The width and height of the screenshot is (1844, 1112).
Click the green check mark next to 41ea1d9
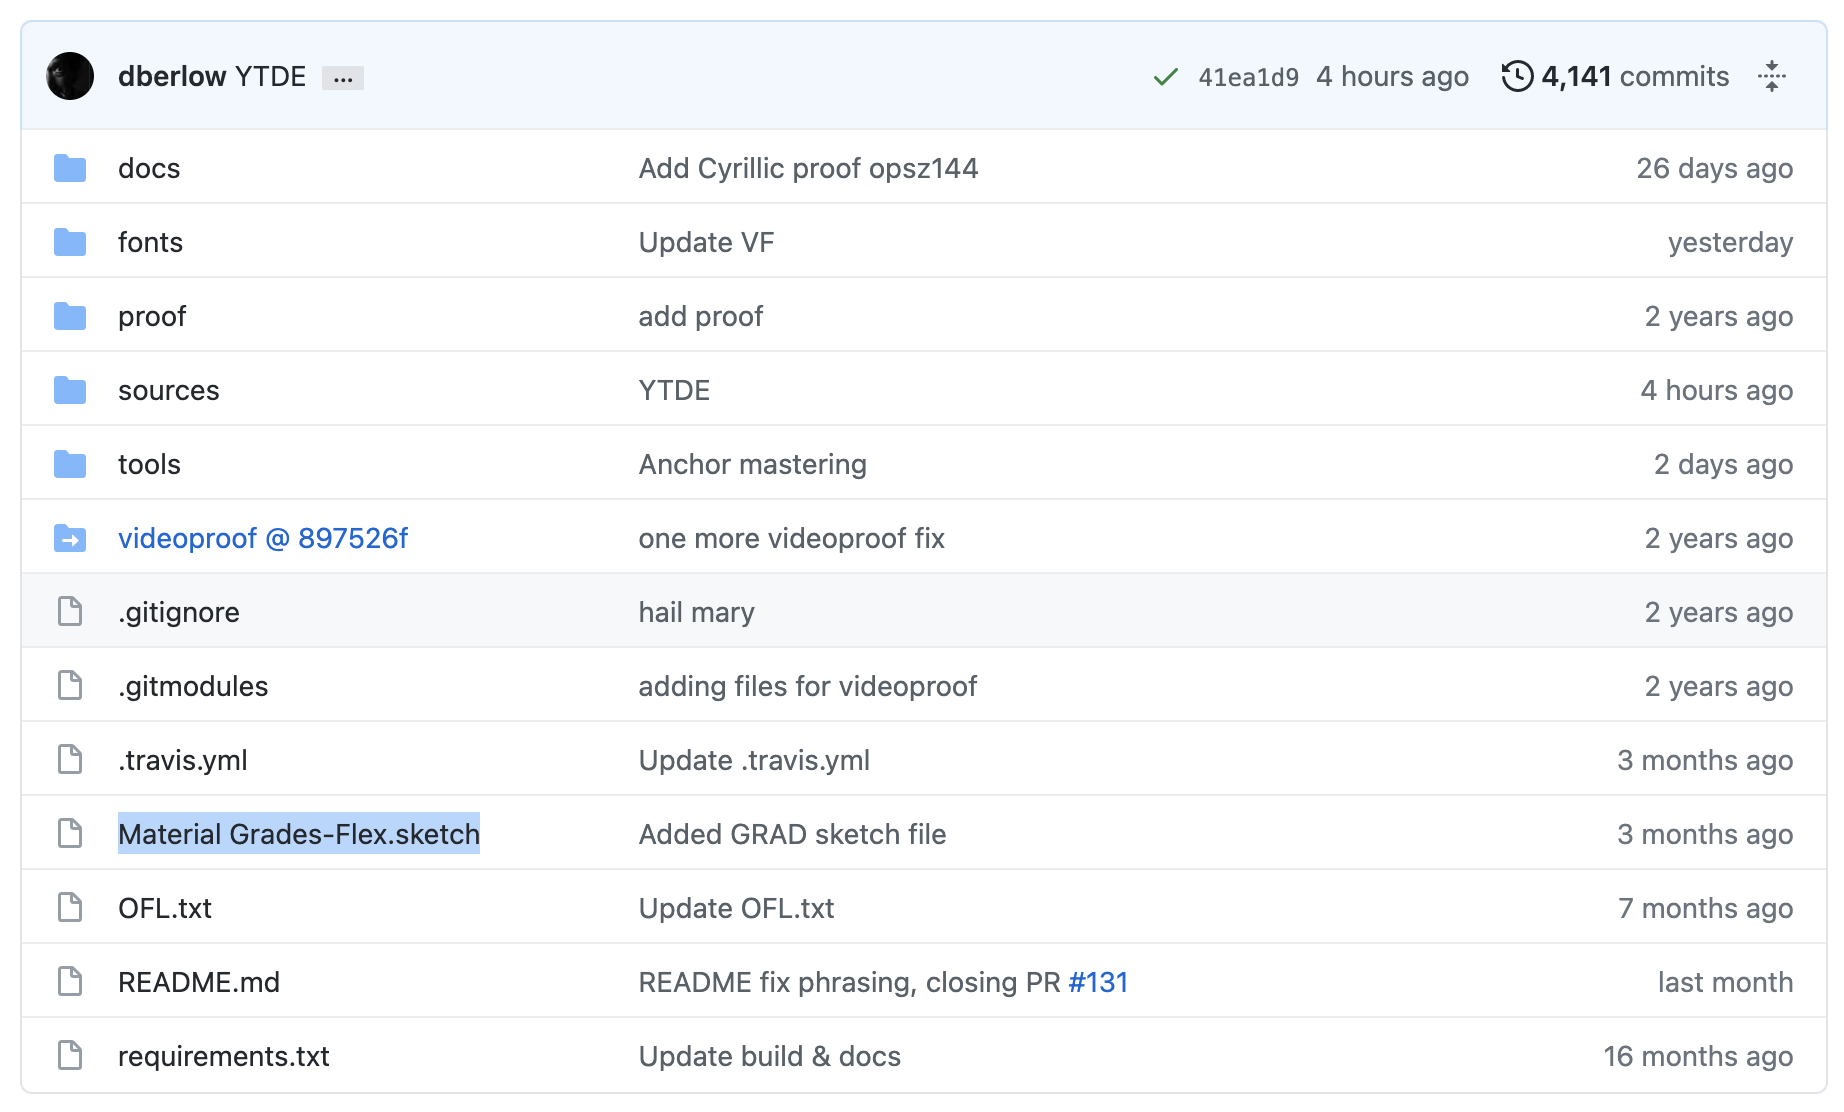point(1165,75)
